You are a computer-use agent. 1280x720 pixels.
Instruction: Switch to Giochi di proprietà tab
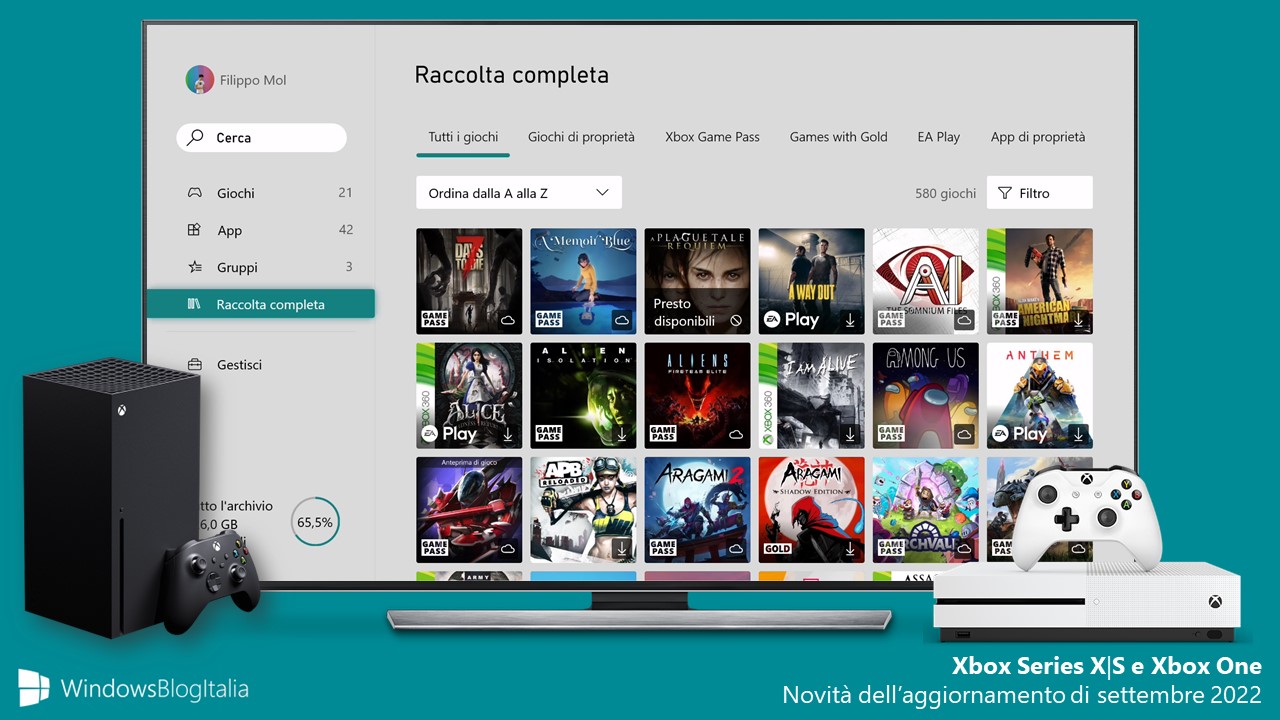click(581, 137)
